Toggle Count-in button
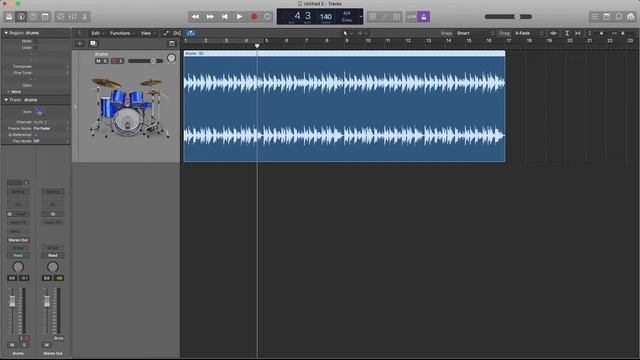Image resolution: width=640 pixels, height=360 pixels. (412, 17)
